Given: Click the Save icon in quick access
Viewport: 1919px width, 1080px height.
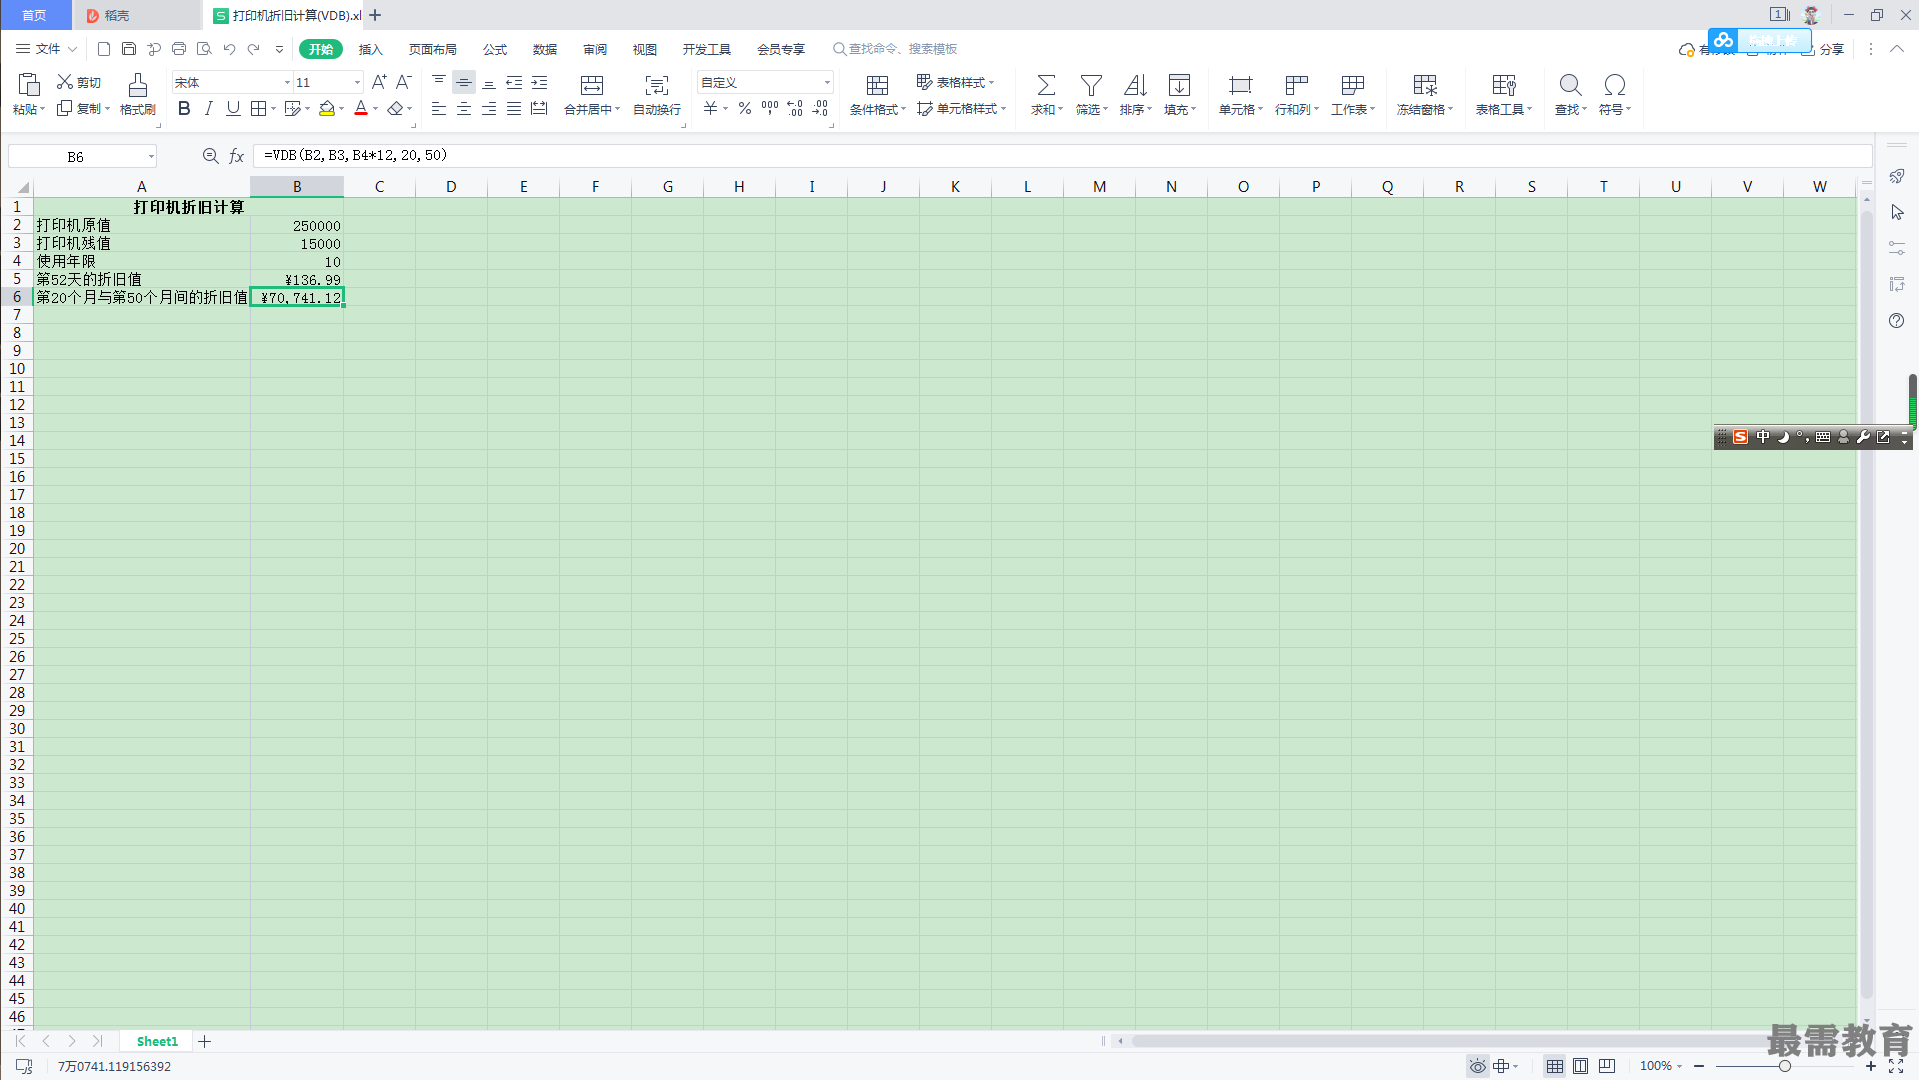Looking at the screenshot, I should point(129,49).
